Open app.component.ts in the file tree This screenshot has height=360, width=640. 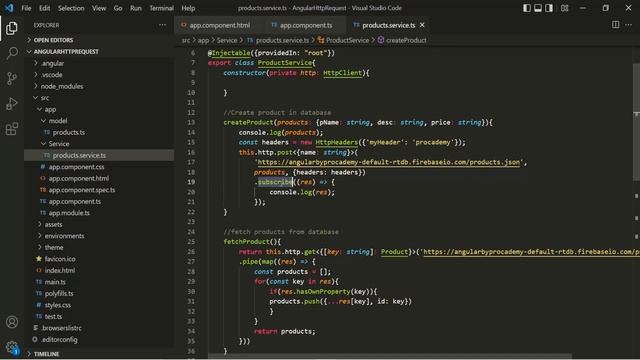(x=99, y=201)
